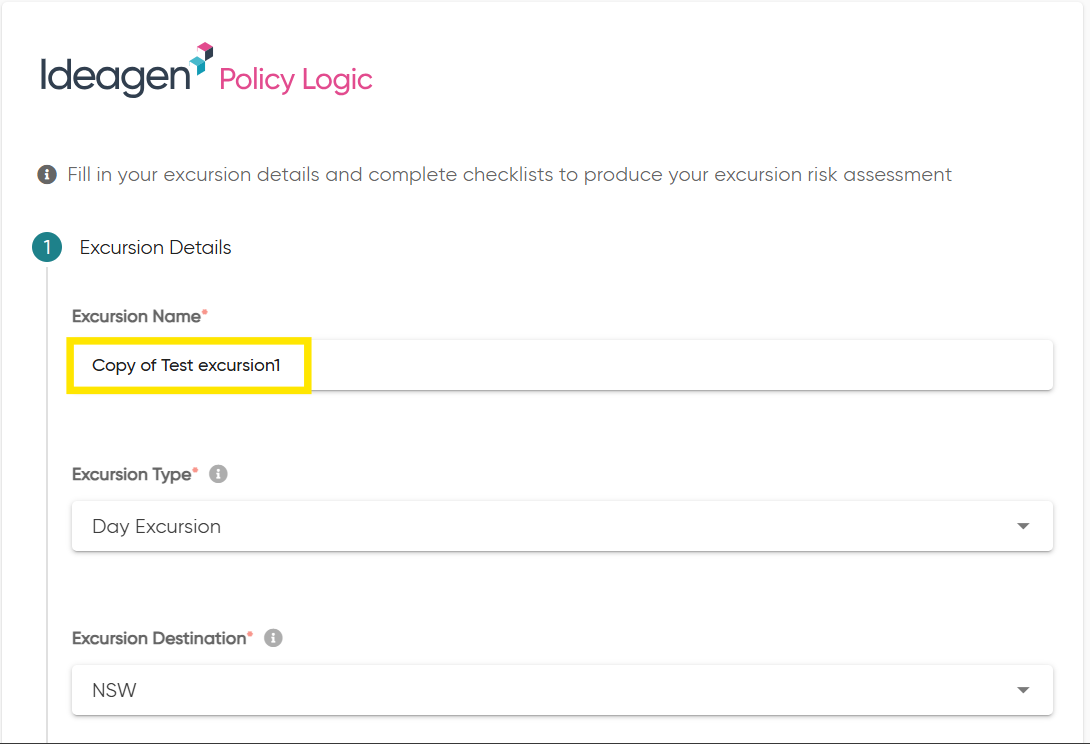Open the Excursion Destination info tooltip icon
Viewport: 1090px width, 744px height.
pos(273,638)
